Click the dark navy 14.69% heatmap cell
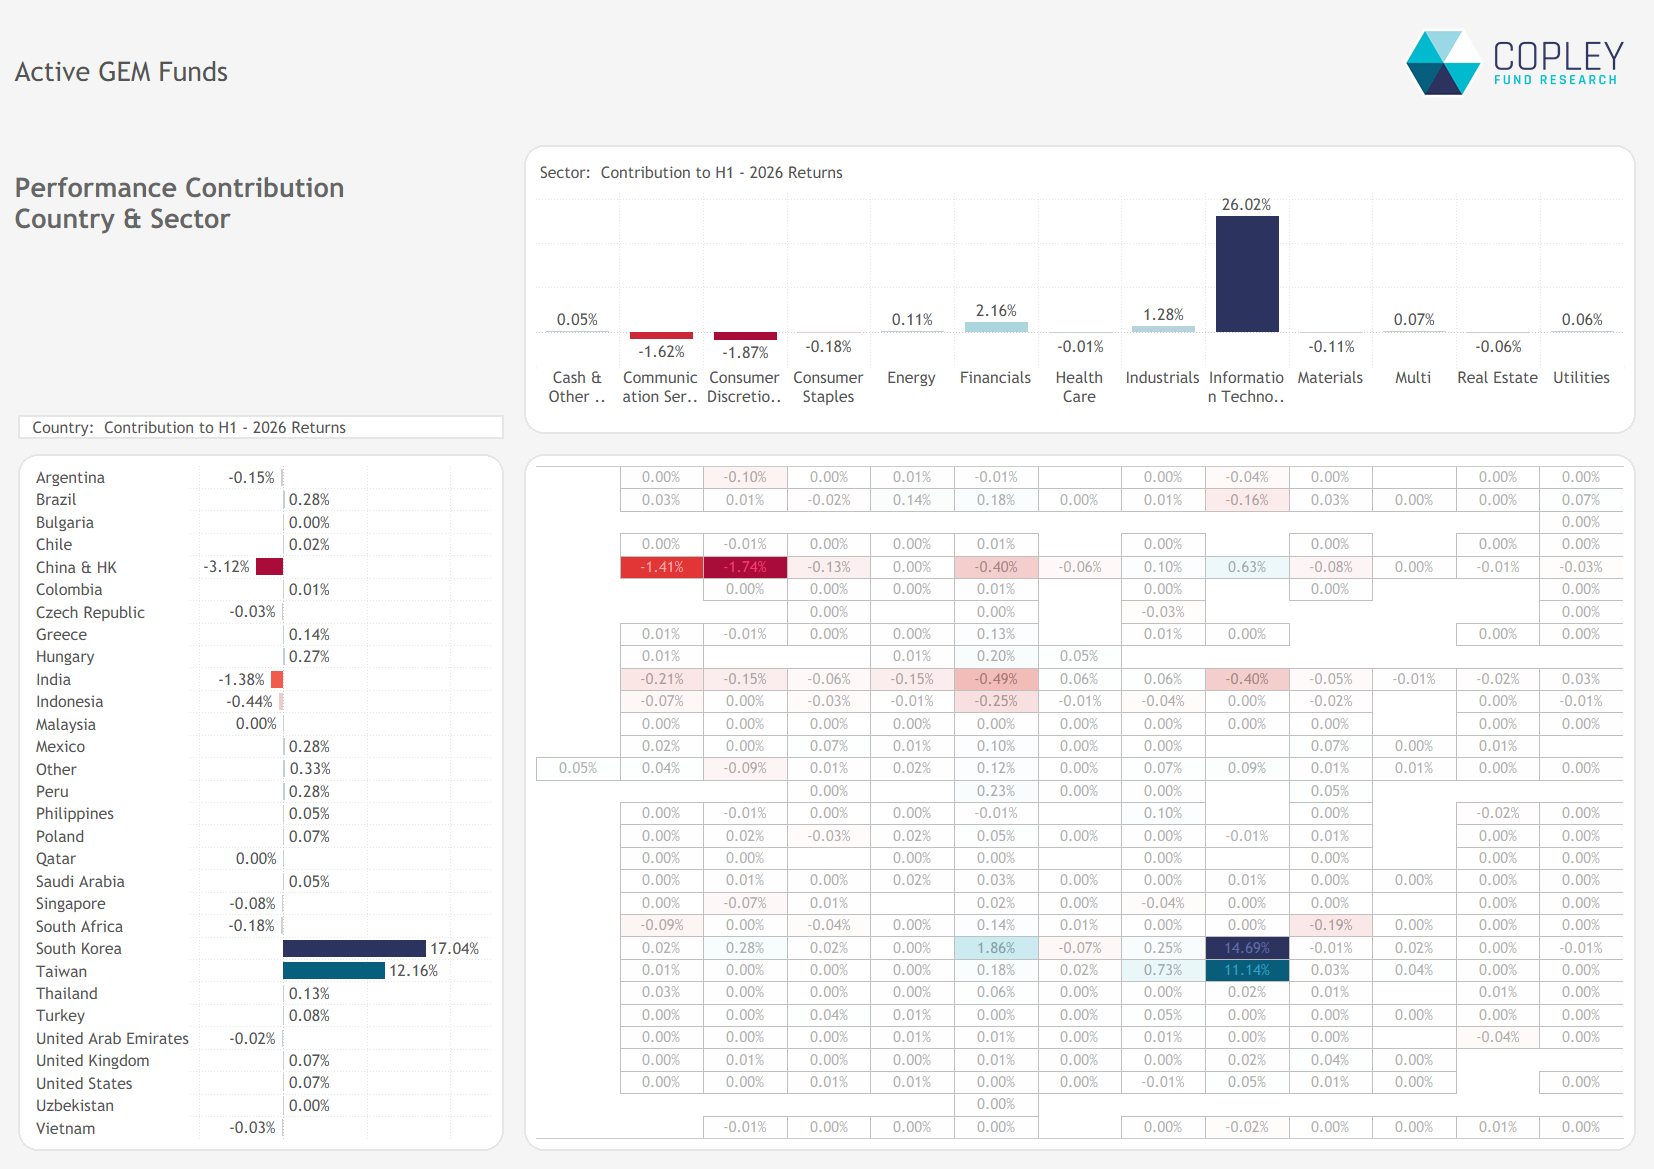The image size is (1654, 1169). point(1247,948)
